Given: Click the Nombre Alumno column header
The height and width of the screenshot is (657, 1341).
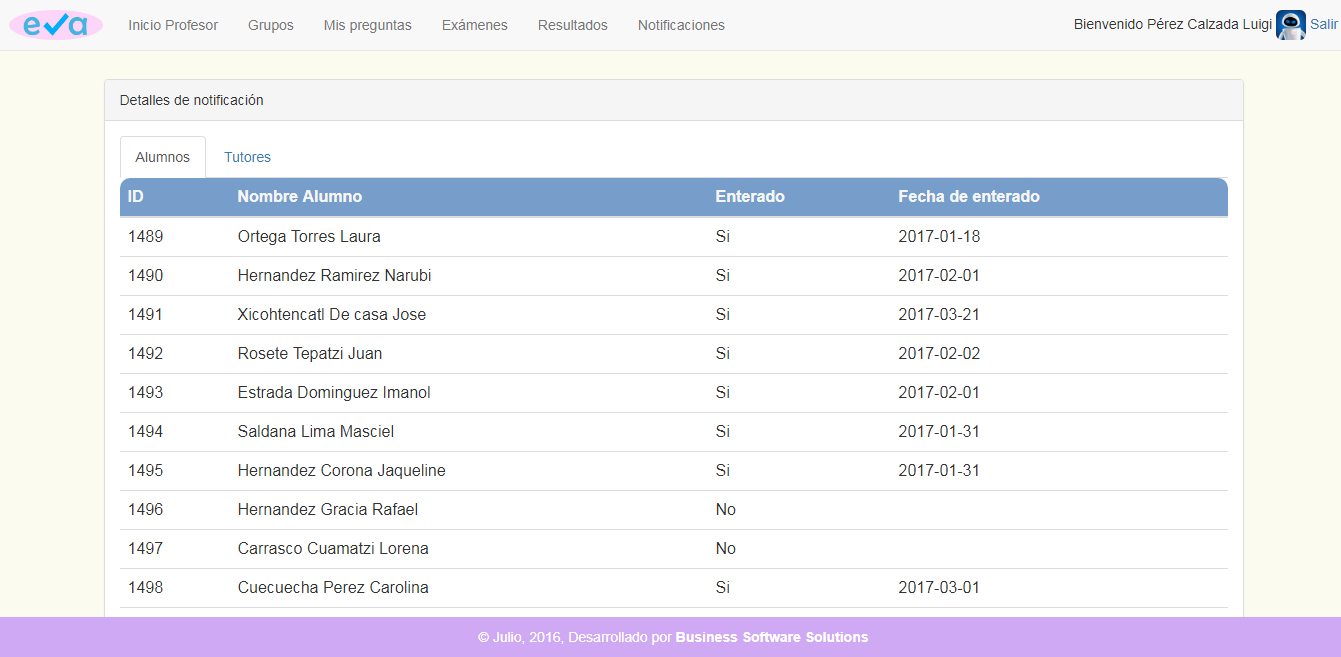Looking at the screenshot, I should tap(299, 196).
